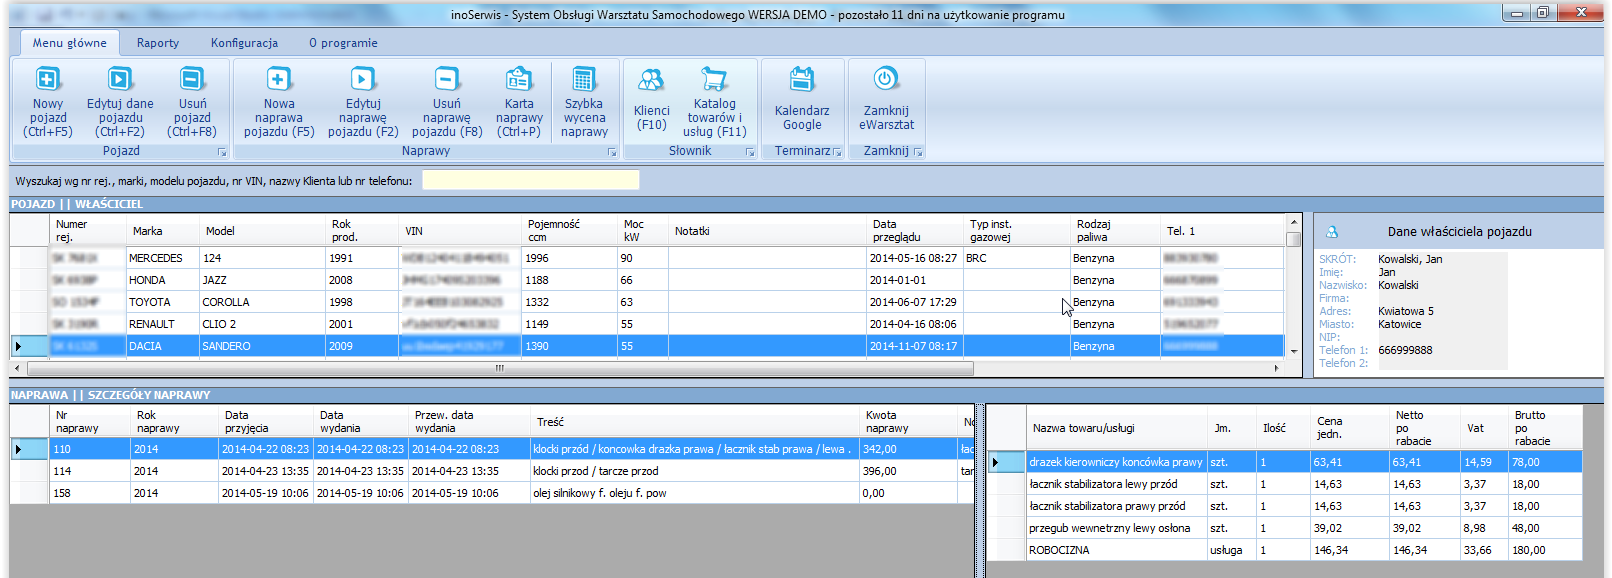Select repair number 158 row
The width and height of the screenshot is (1612, 578).
tap(492, 493)
